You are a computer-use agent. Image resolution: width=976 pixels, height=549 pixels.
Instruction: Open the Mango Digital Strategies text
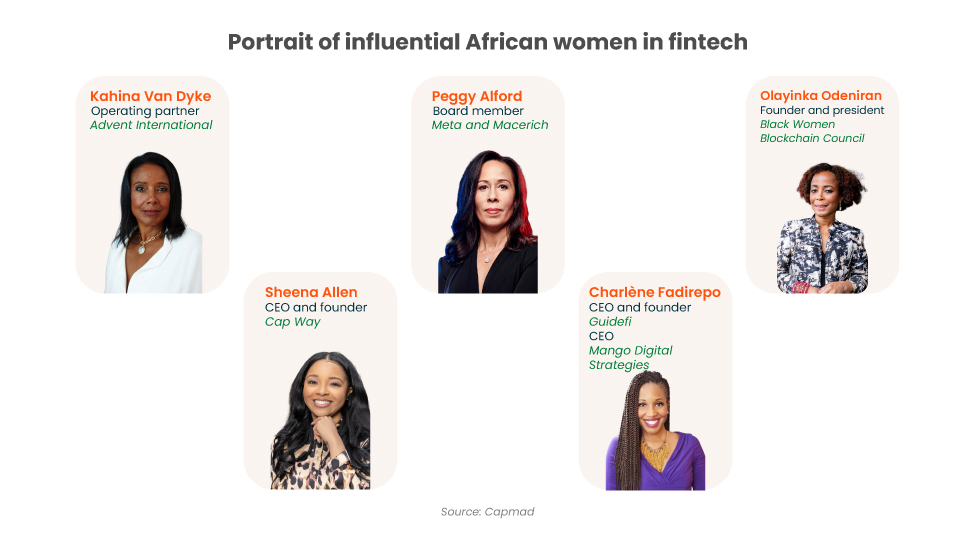[630, 358]
